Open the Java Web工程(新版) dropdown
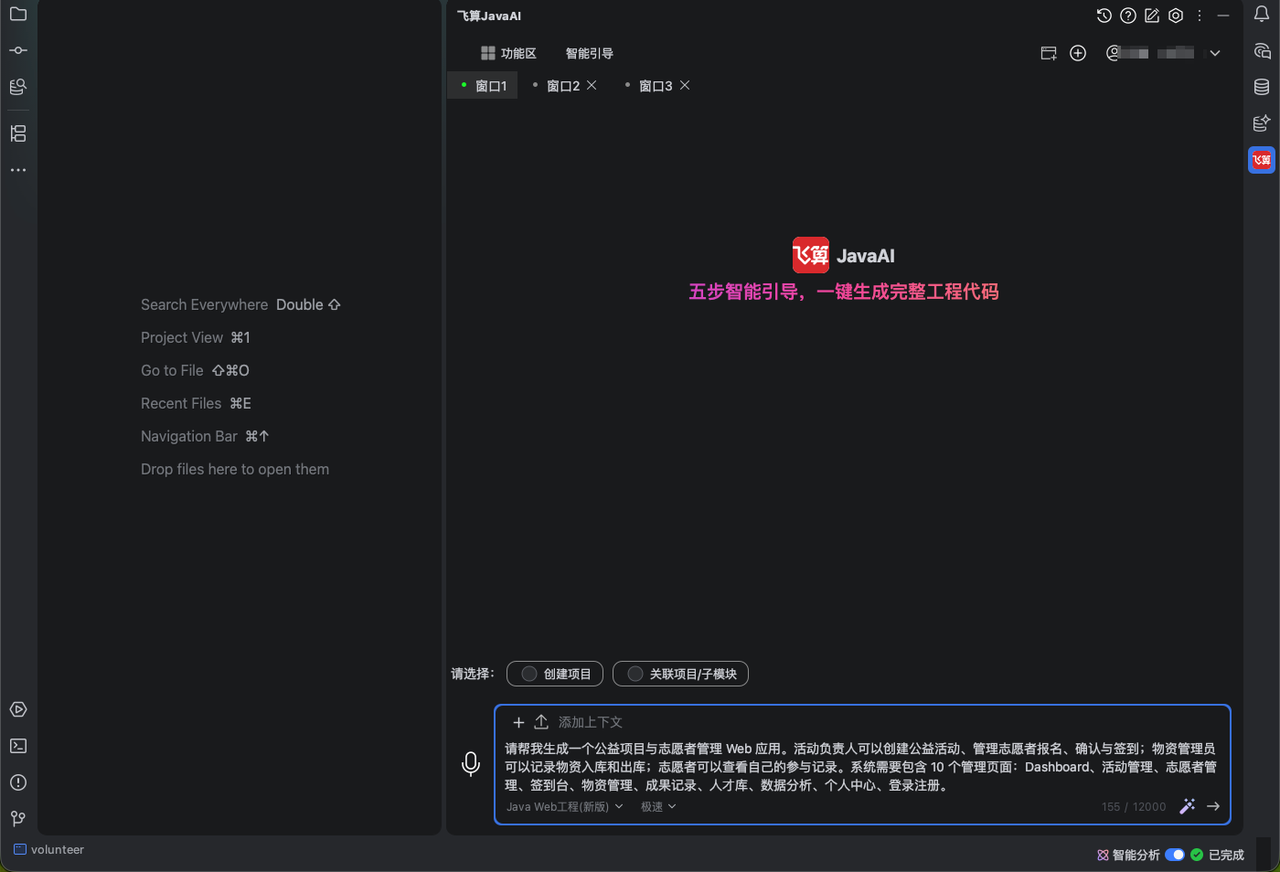The height and width of the screenshot is (872, 1280). (564, 806)
